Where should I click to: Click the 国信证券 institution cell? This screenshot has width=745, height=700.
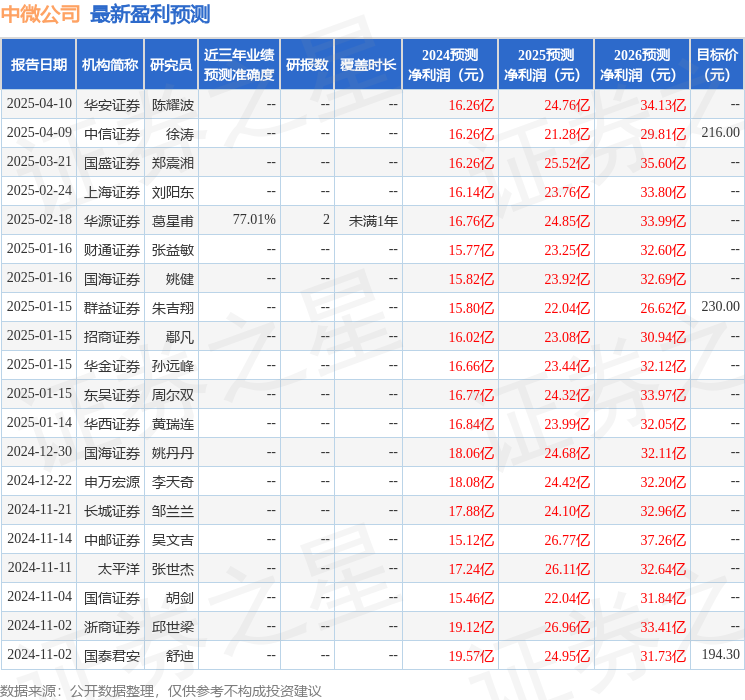(x=112, y=597)
